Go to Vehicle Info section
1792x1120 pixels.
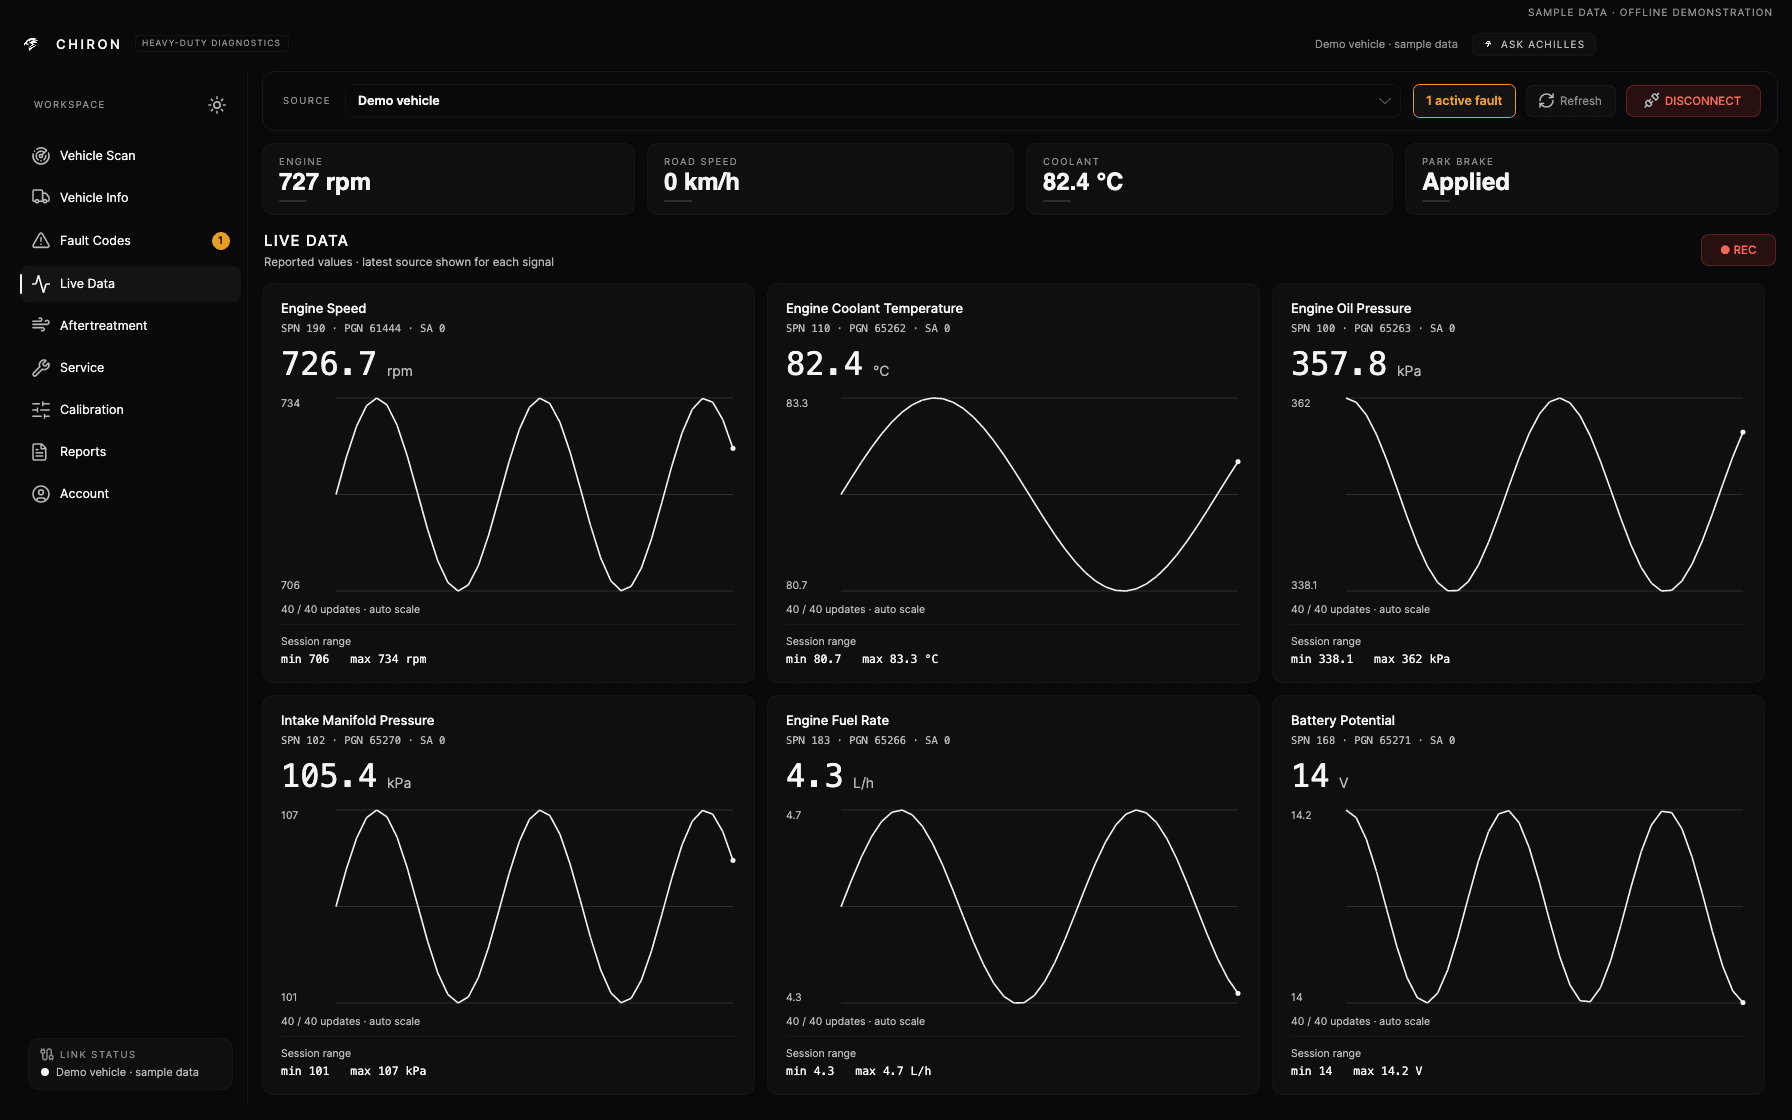point(130,198)
